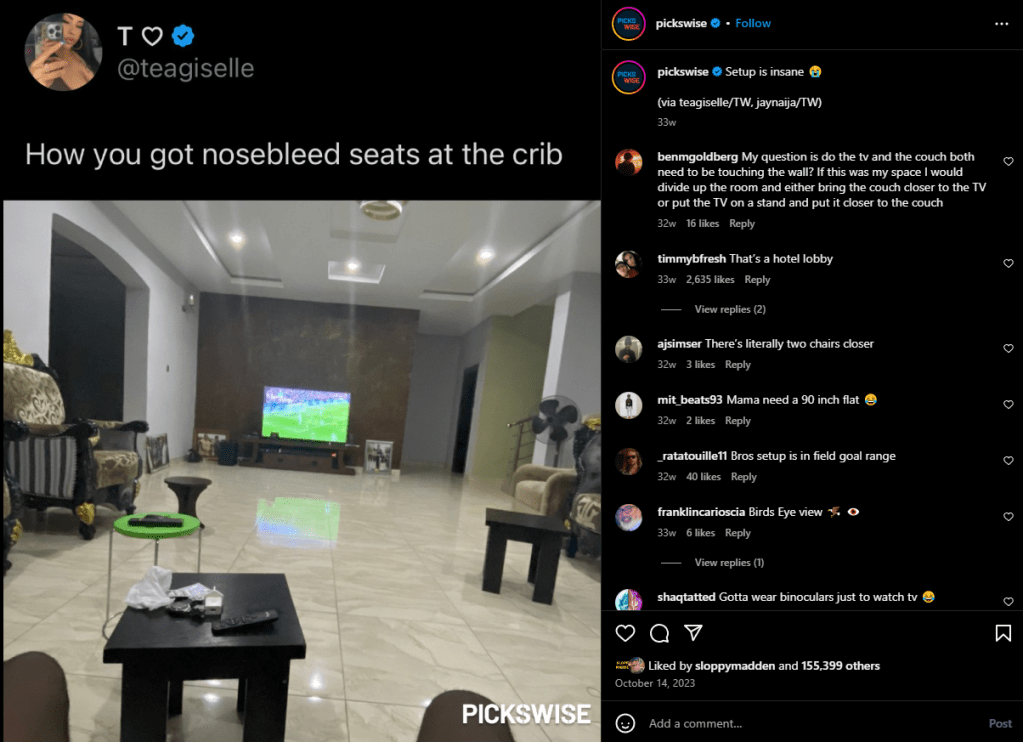Like benmgoldberg's comment with the heart

1008,161
